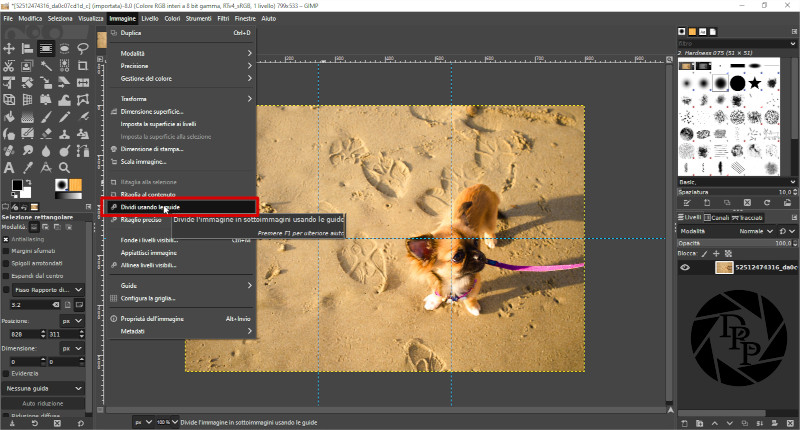Switch to the Canali tab
Screen dimensions: 800x430
pos(718,217)
